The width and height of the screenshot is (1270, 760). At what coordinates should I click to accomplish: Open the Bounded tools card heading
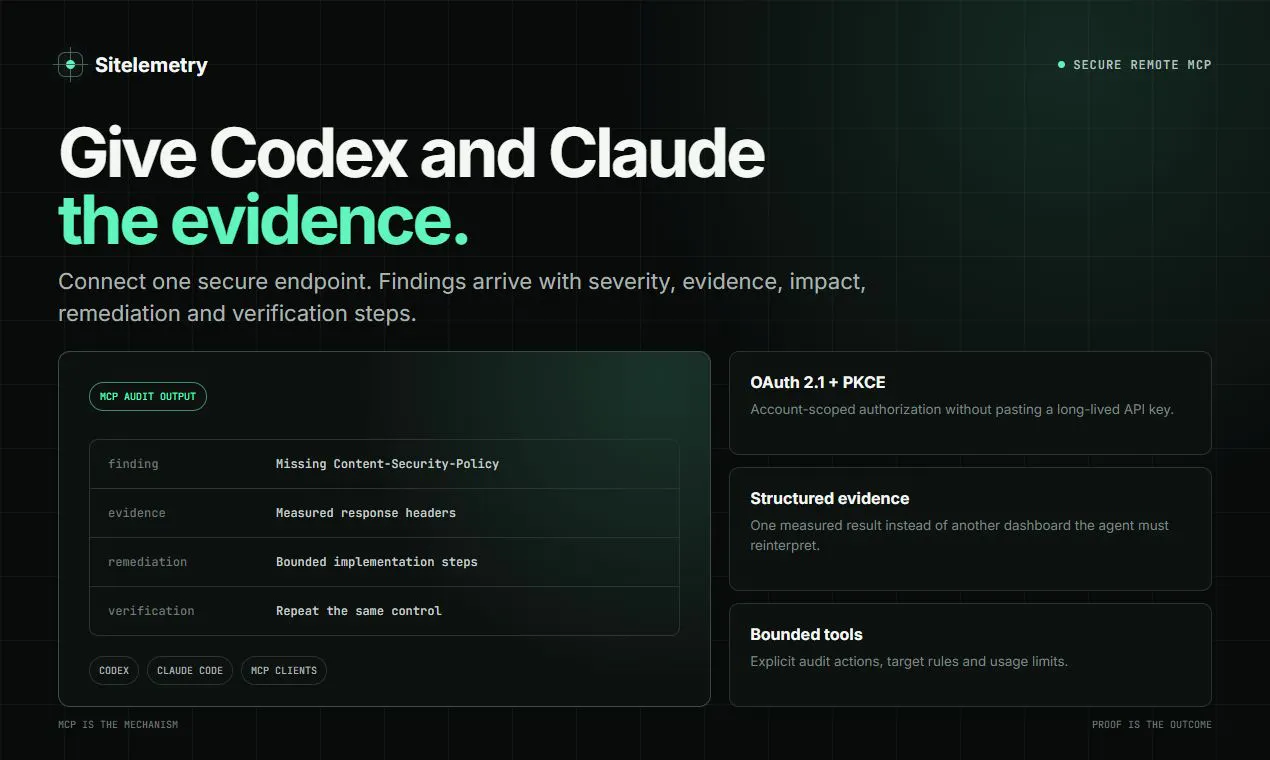click(x=806, y=634)
